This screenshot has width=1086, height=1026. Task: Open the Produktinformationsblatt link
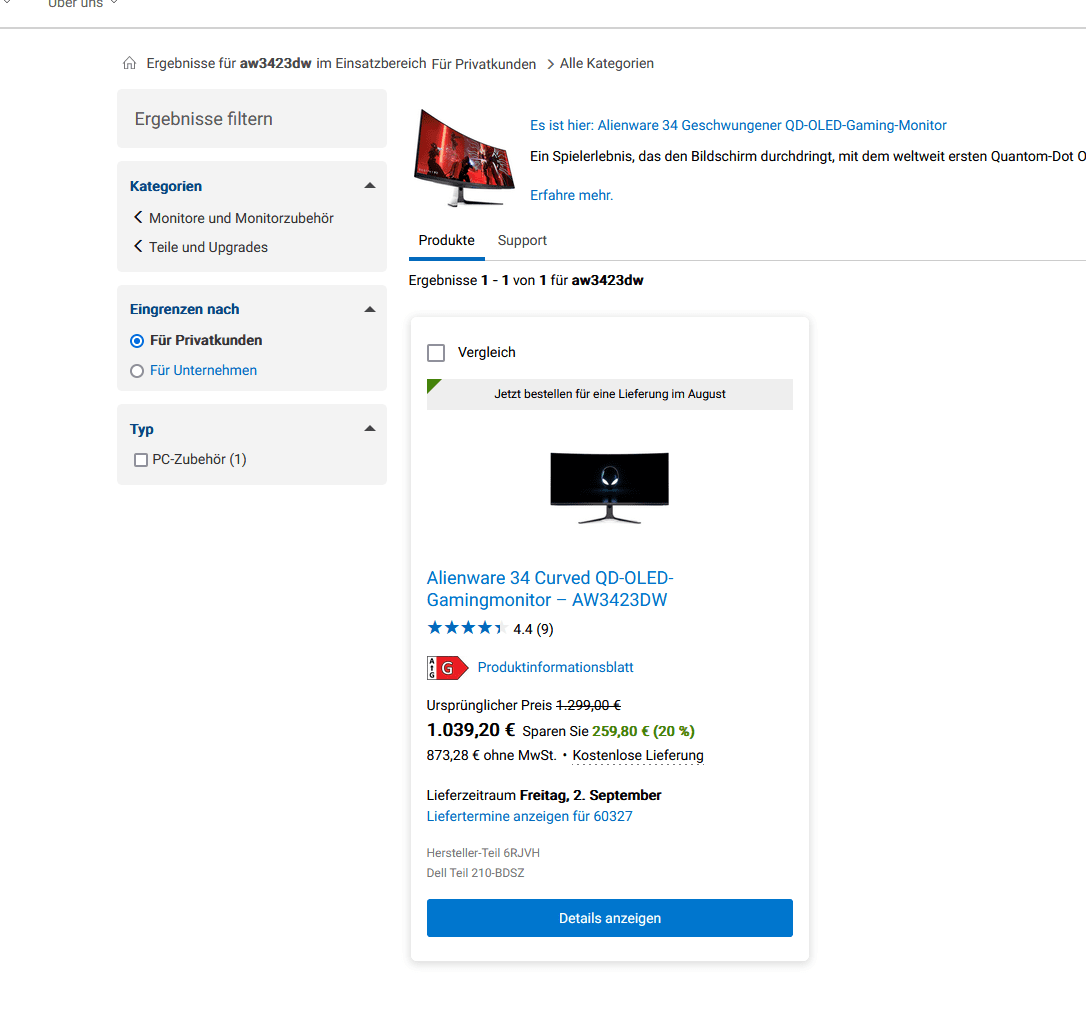pos(555,667)
